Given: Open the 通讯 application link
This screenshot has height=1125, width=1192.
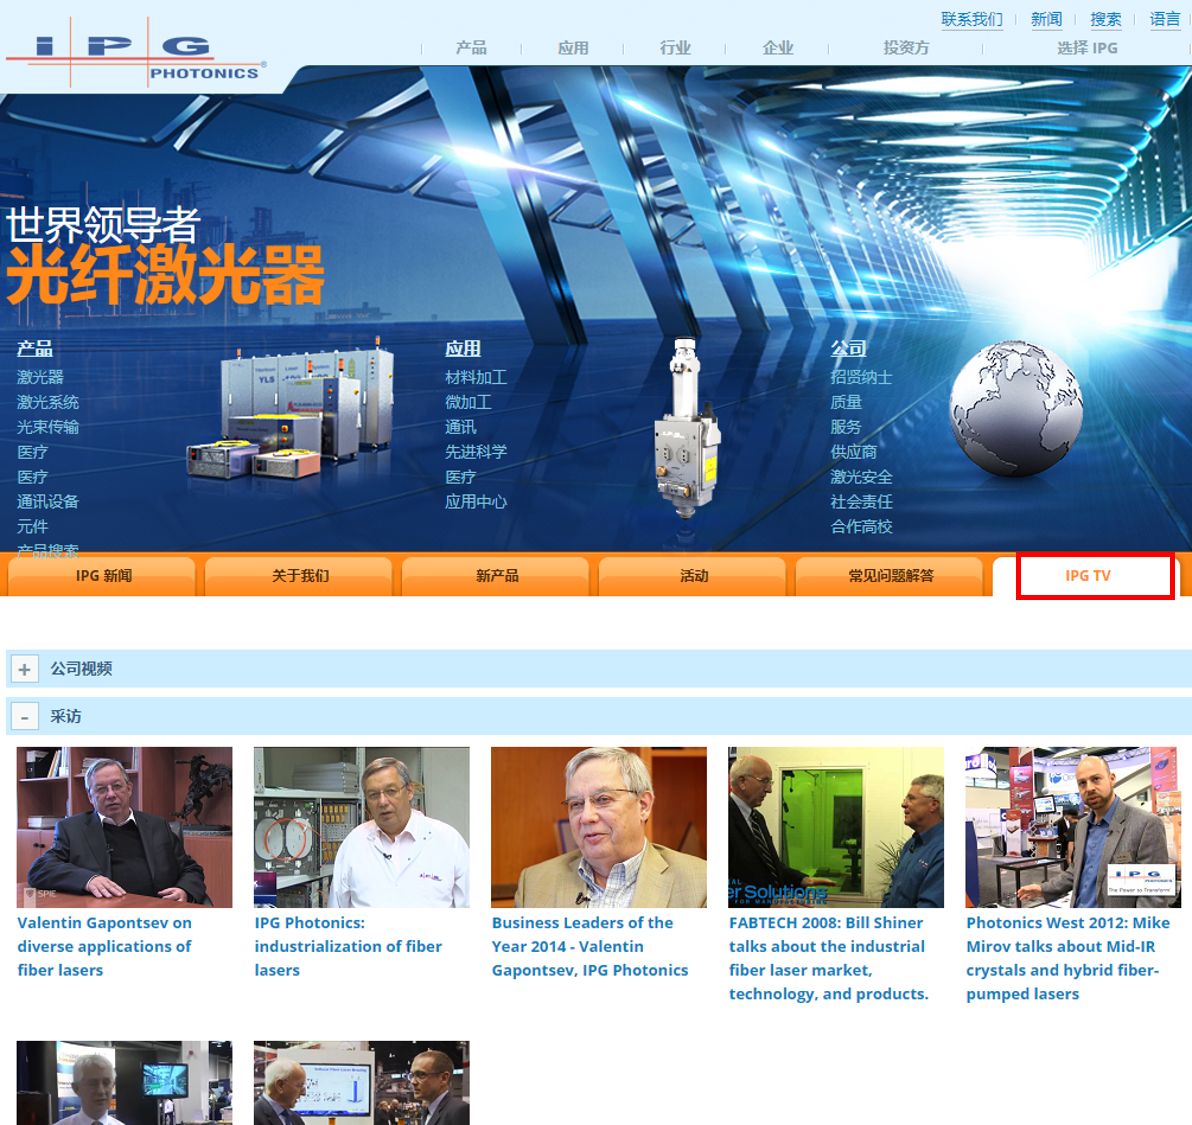Looking at the screenshot, I should [x=461, y=427].
